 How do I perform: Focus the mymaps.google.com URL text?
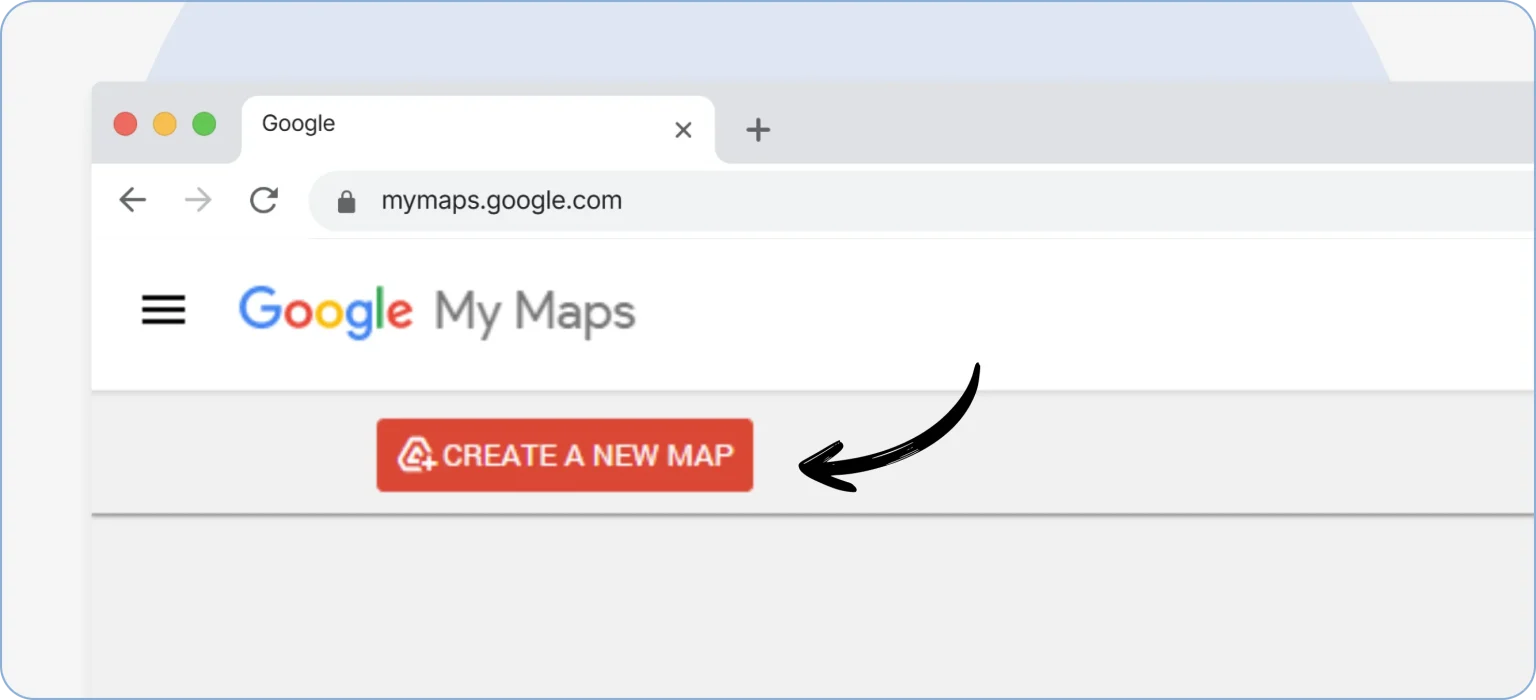click(501, 201)
